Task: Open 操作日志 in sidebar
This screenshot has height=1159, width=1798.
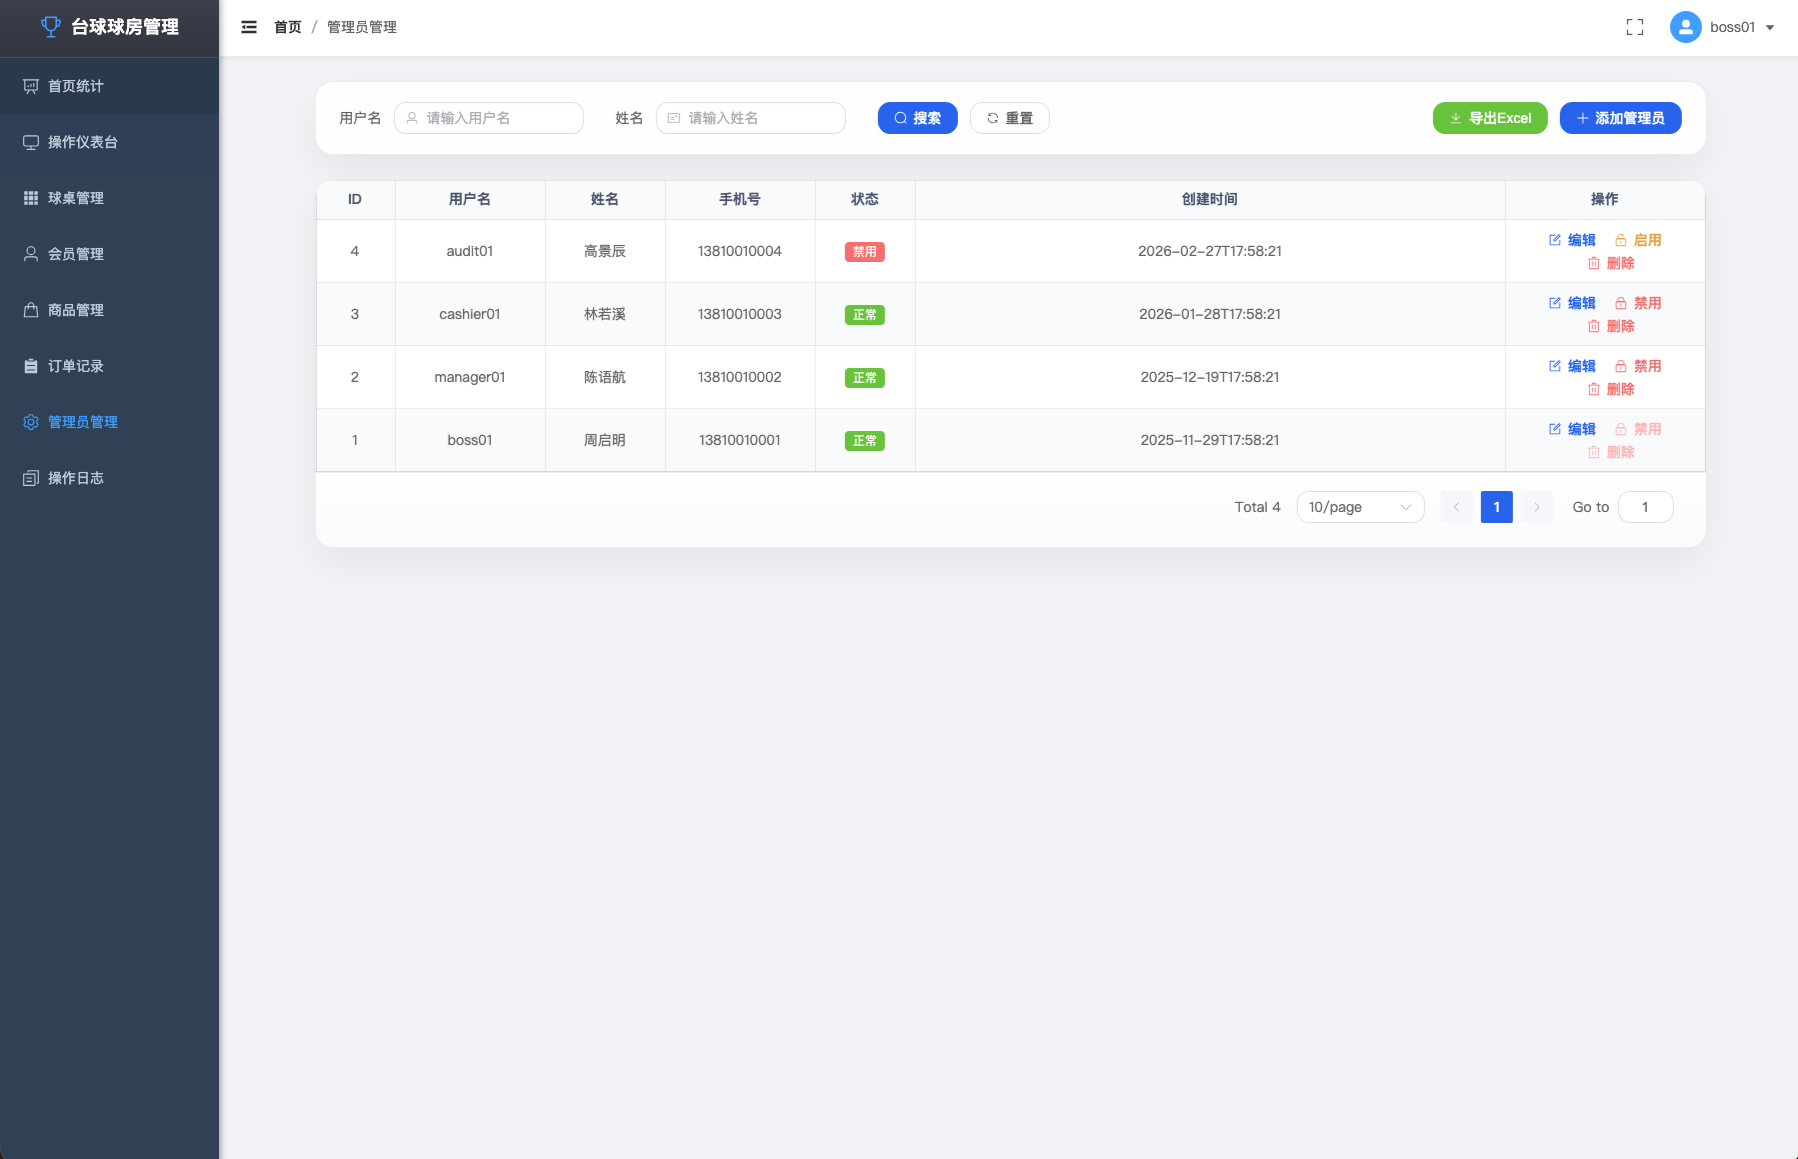Action: coord(109,478)
